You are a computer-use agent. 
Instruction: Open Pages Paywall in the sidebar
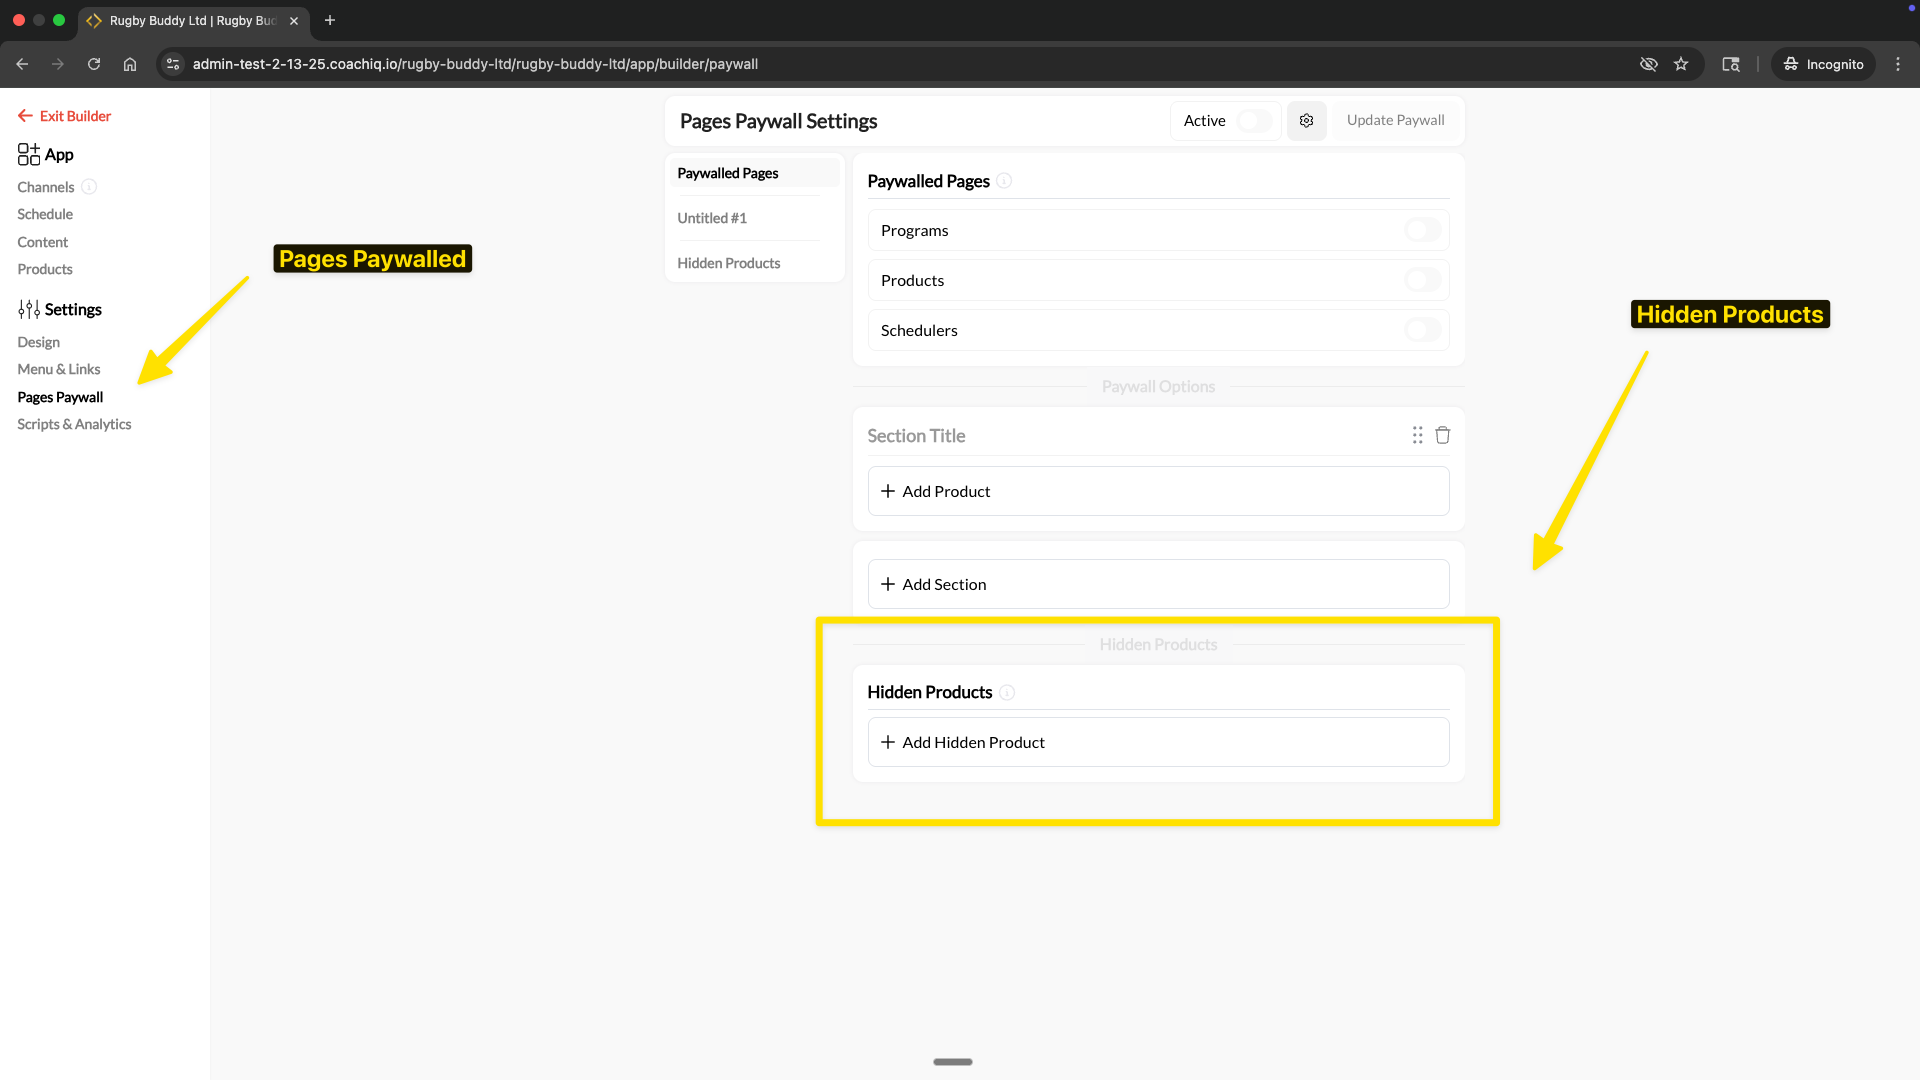(x=60, y=397)
